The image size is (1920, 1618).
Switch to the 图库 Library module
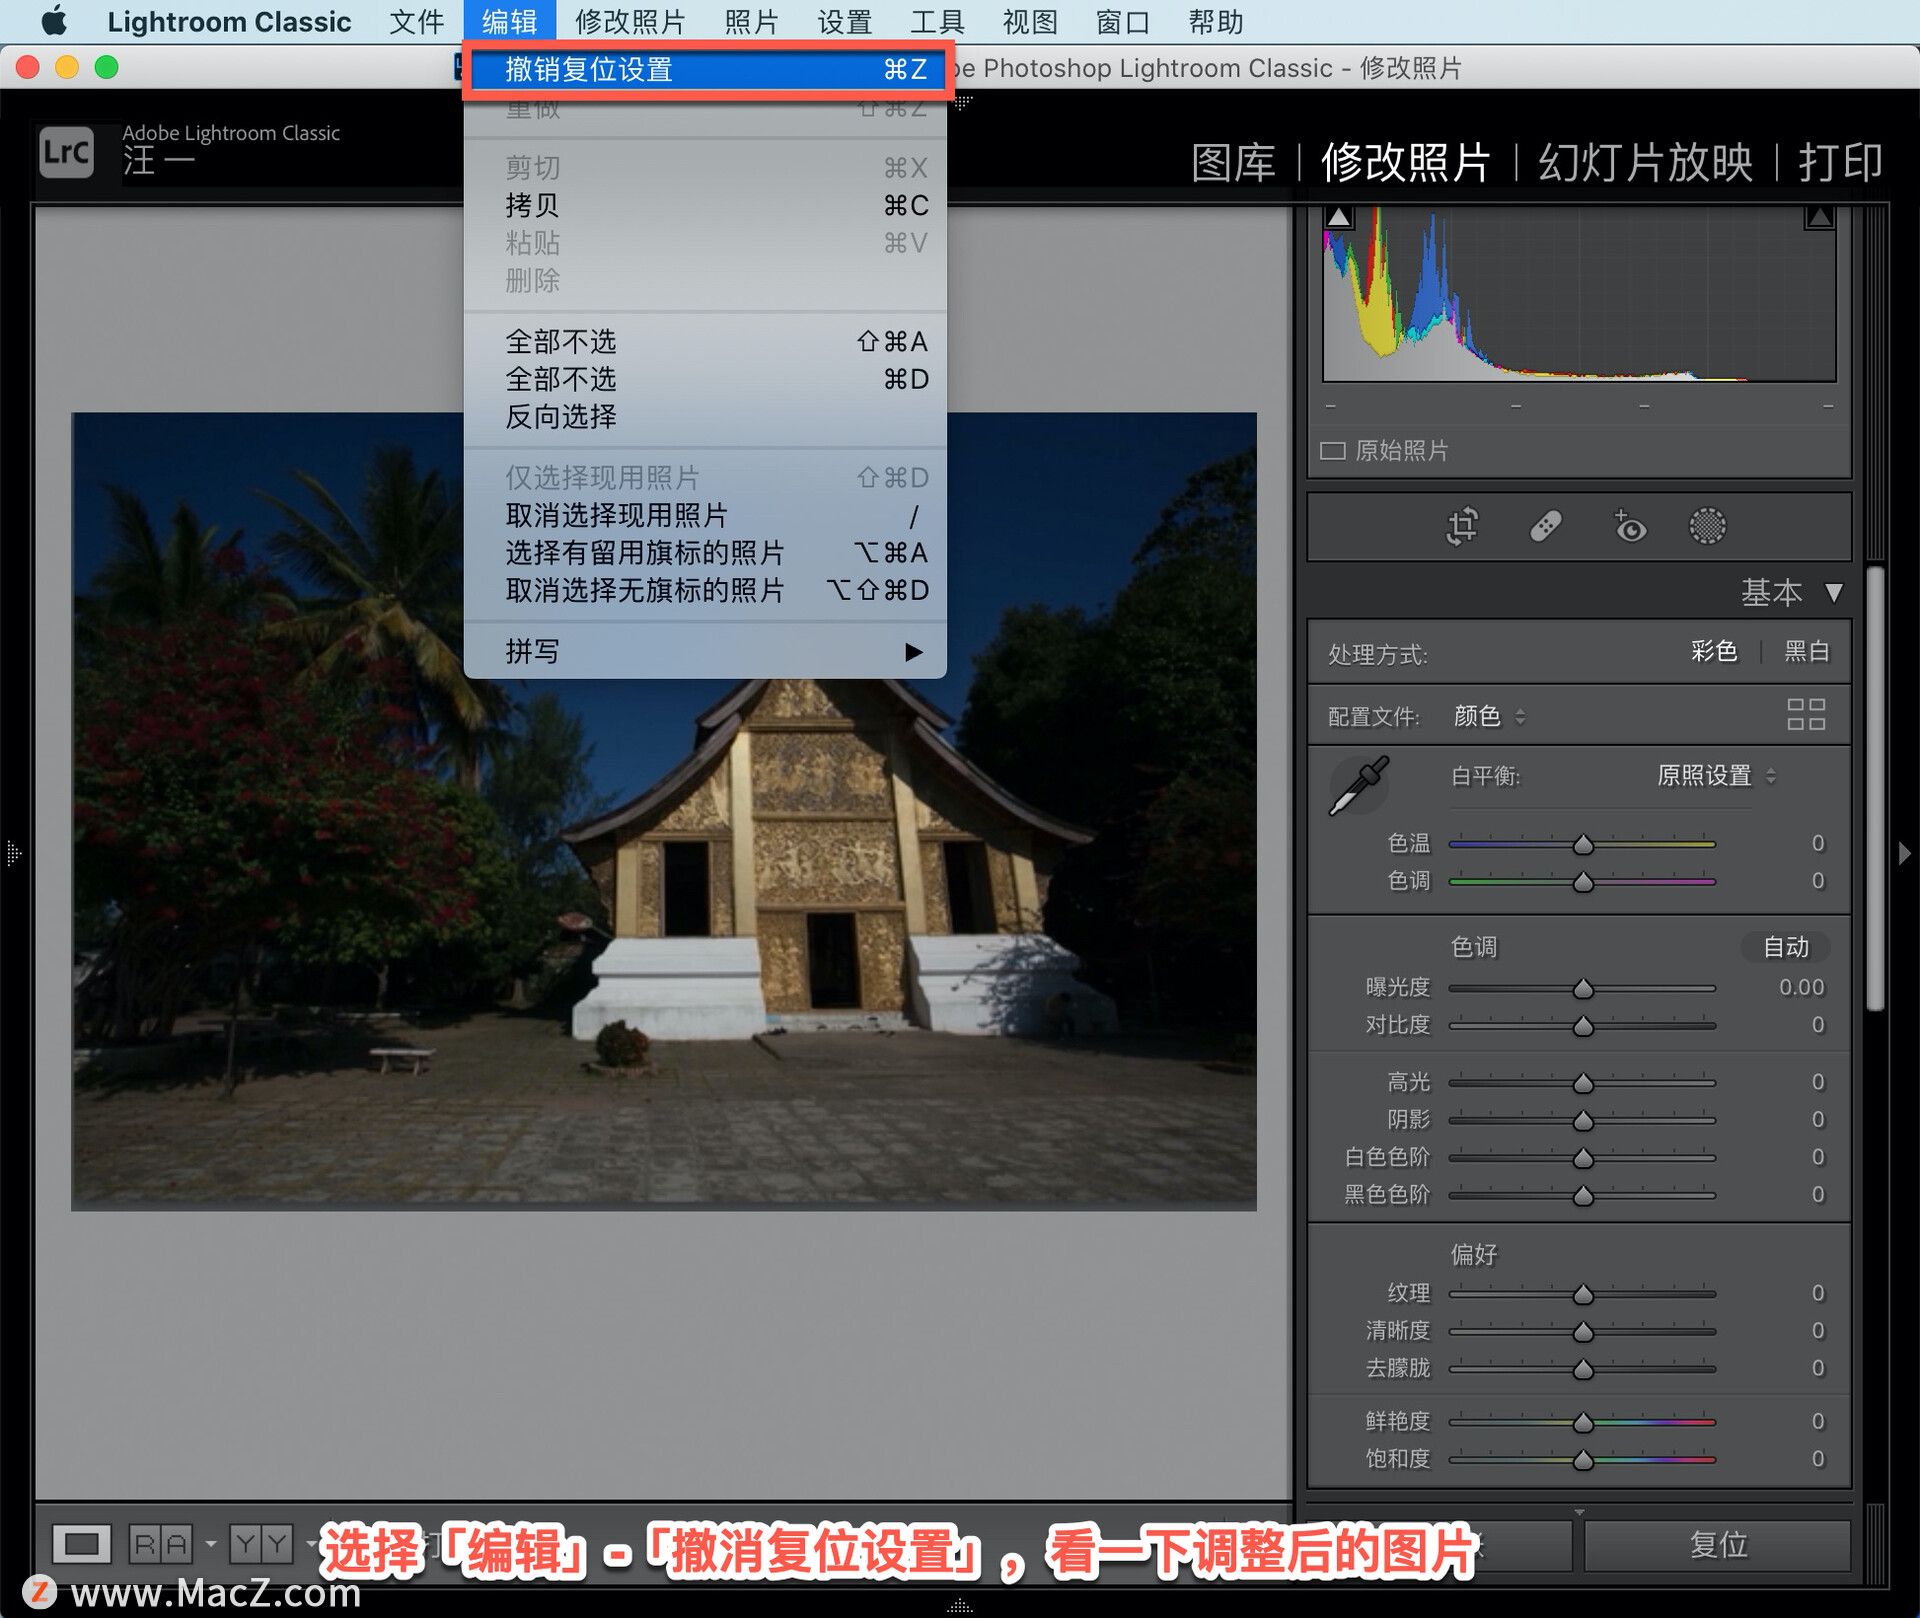tap(1233, 162)
